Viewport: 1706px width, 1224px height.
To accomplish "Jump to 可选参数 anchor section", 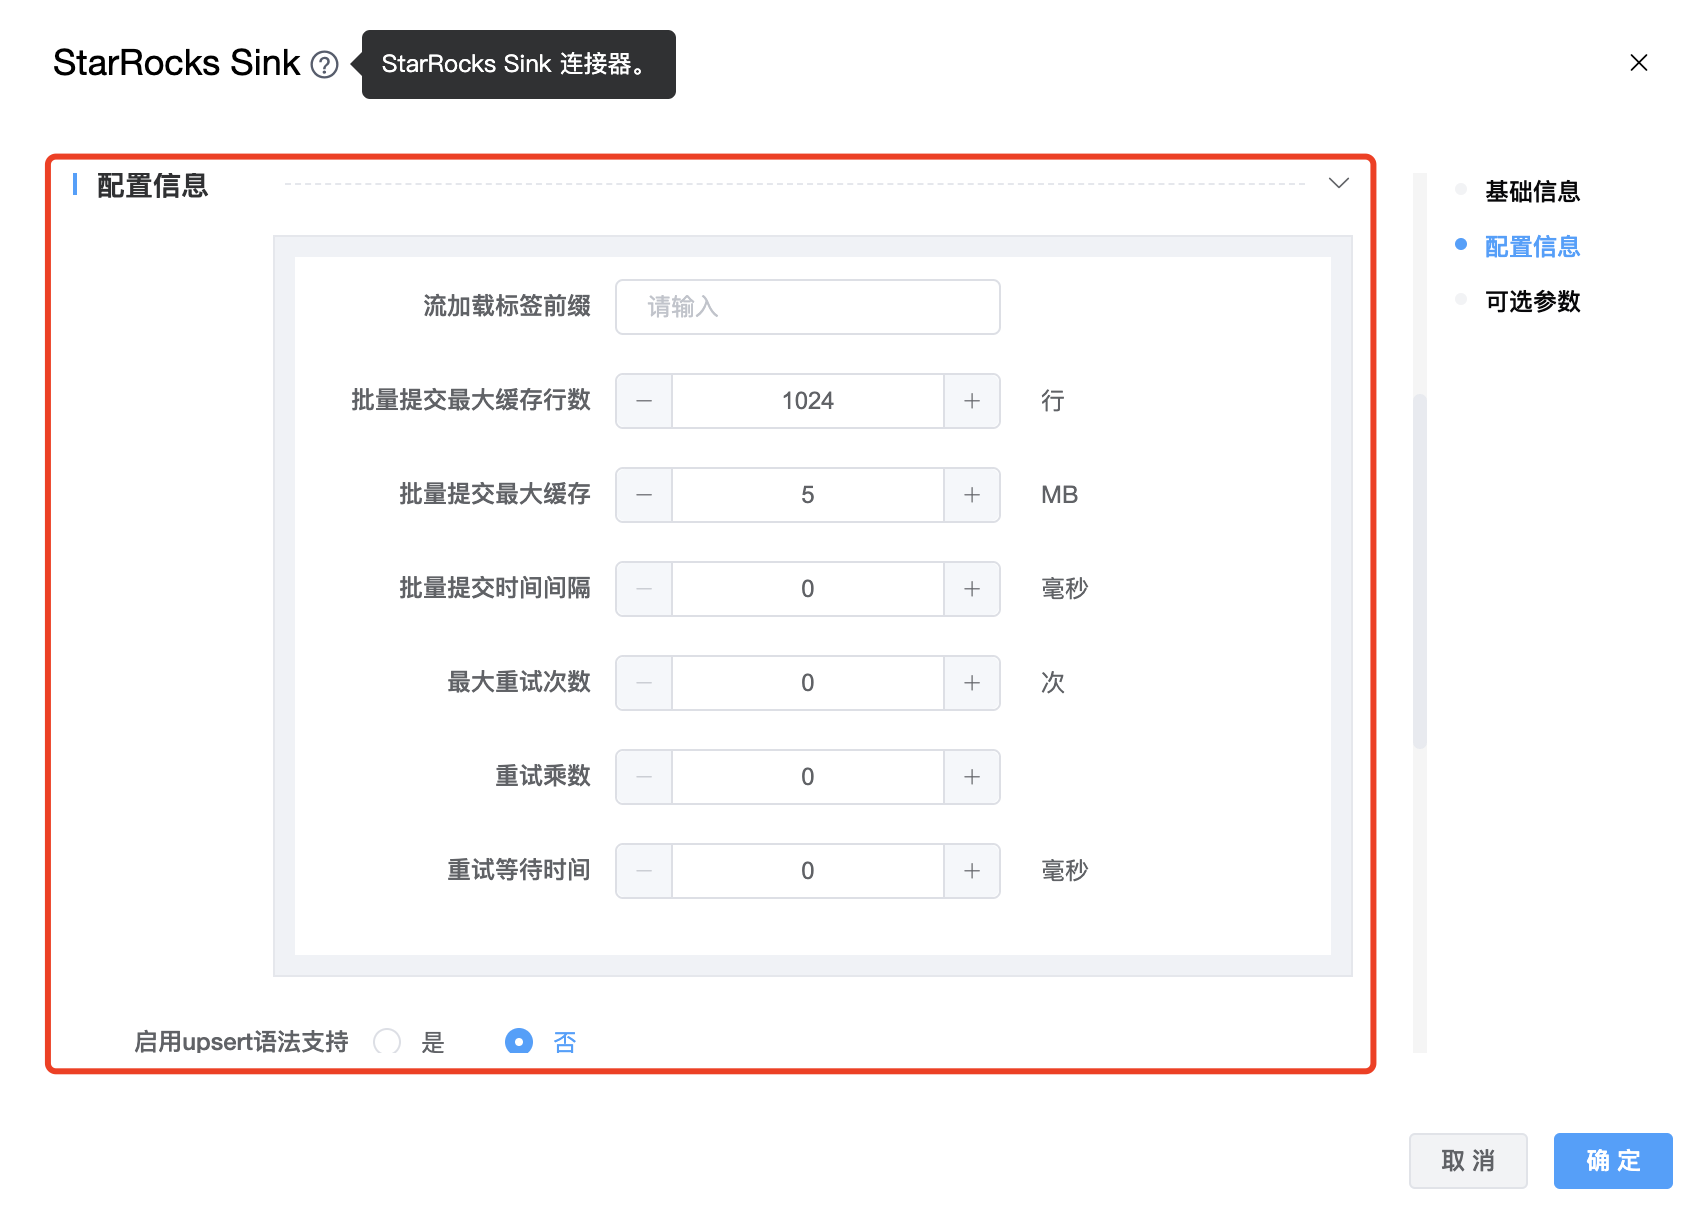I will point(1531,301).
